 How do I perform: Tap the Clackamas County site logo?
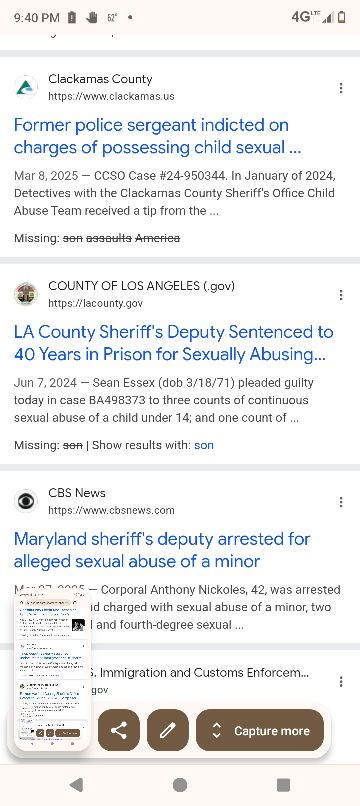26,87
